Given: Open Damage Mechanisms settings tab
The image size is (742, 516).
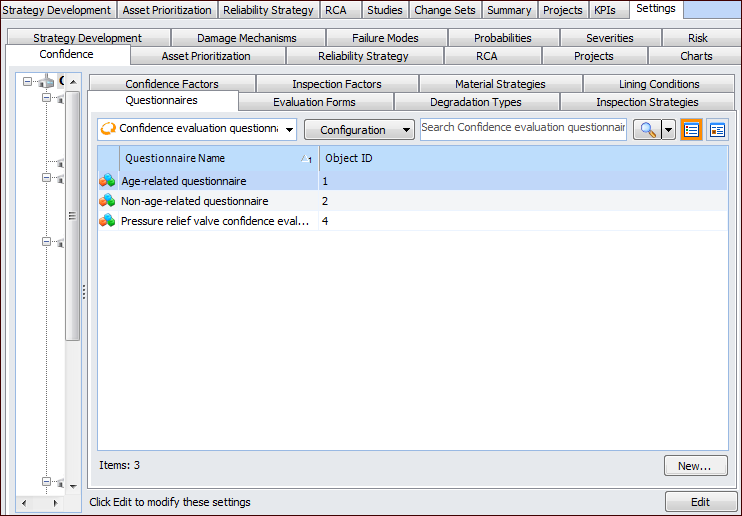Looking at the screenshot, I should pyautogui.click(x=247, y=38).
